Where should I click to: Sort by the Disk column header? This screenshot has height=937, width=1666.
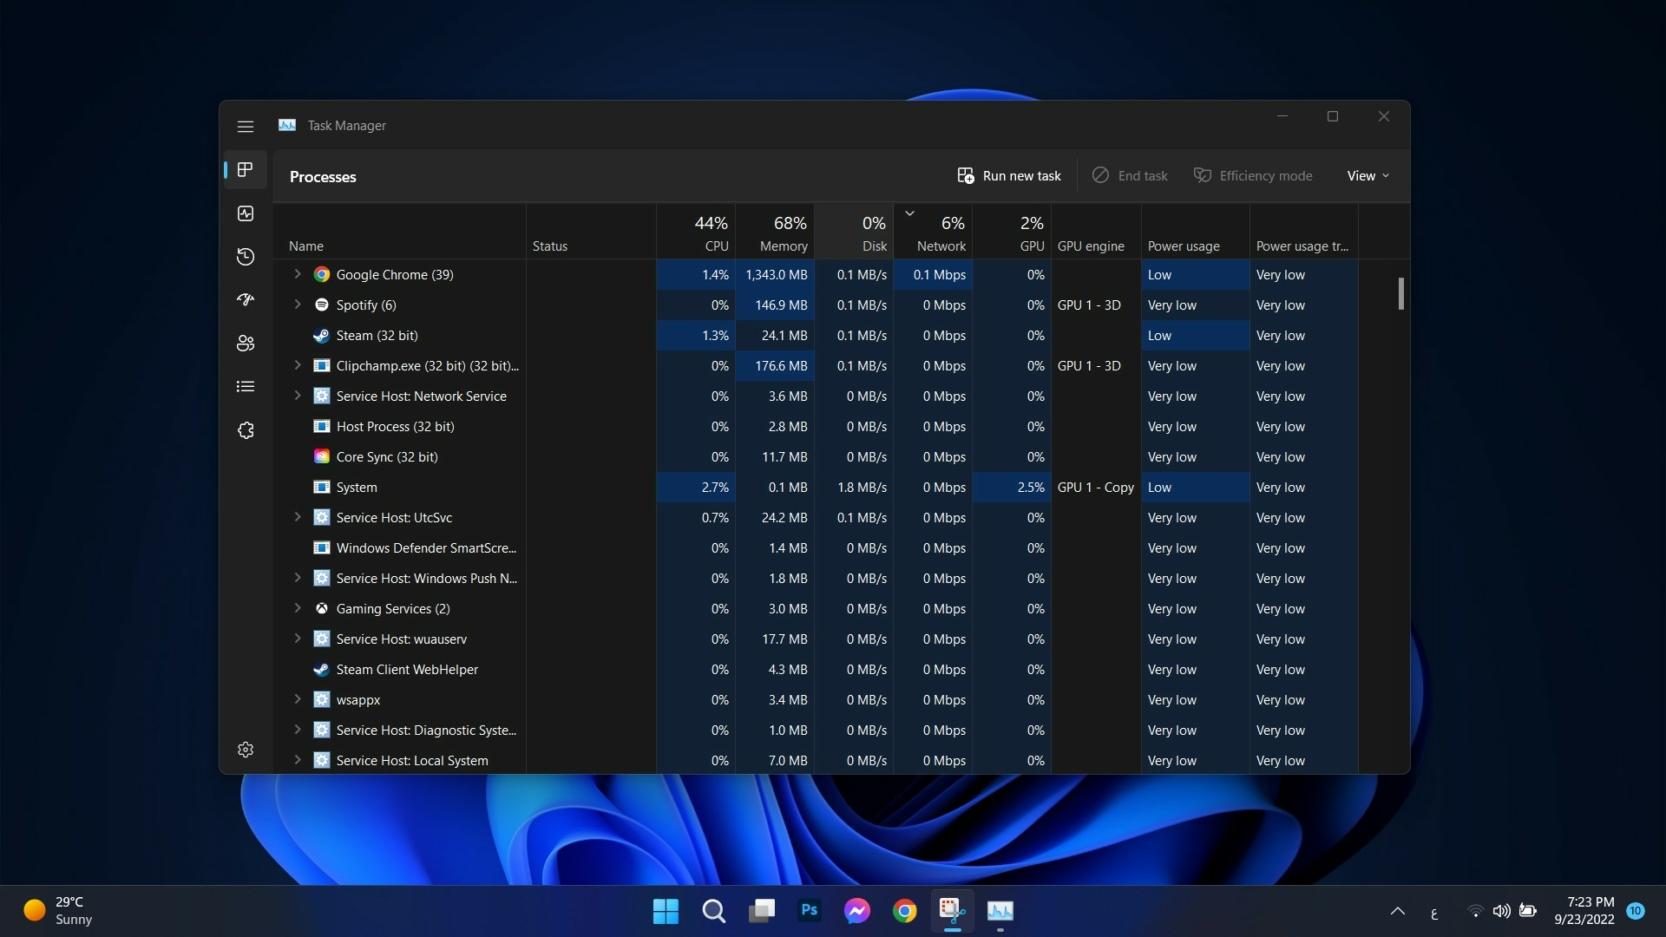854,232
